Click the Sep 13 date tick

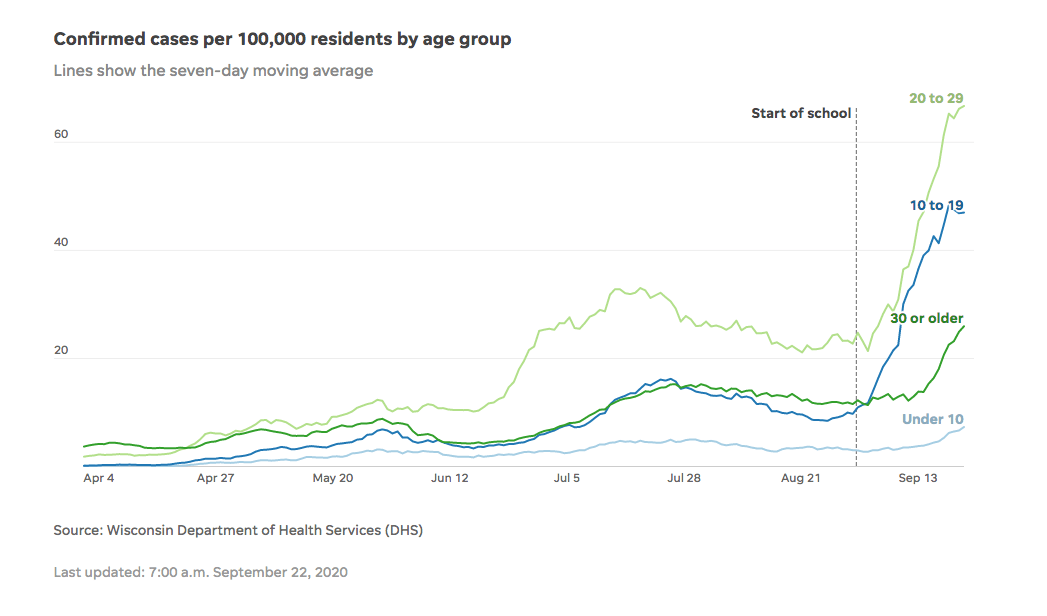click(x=917, y=478)
